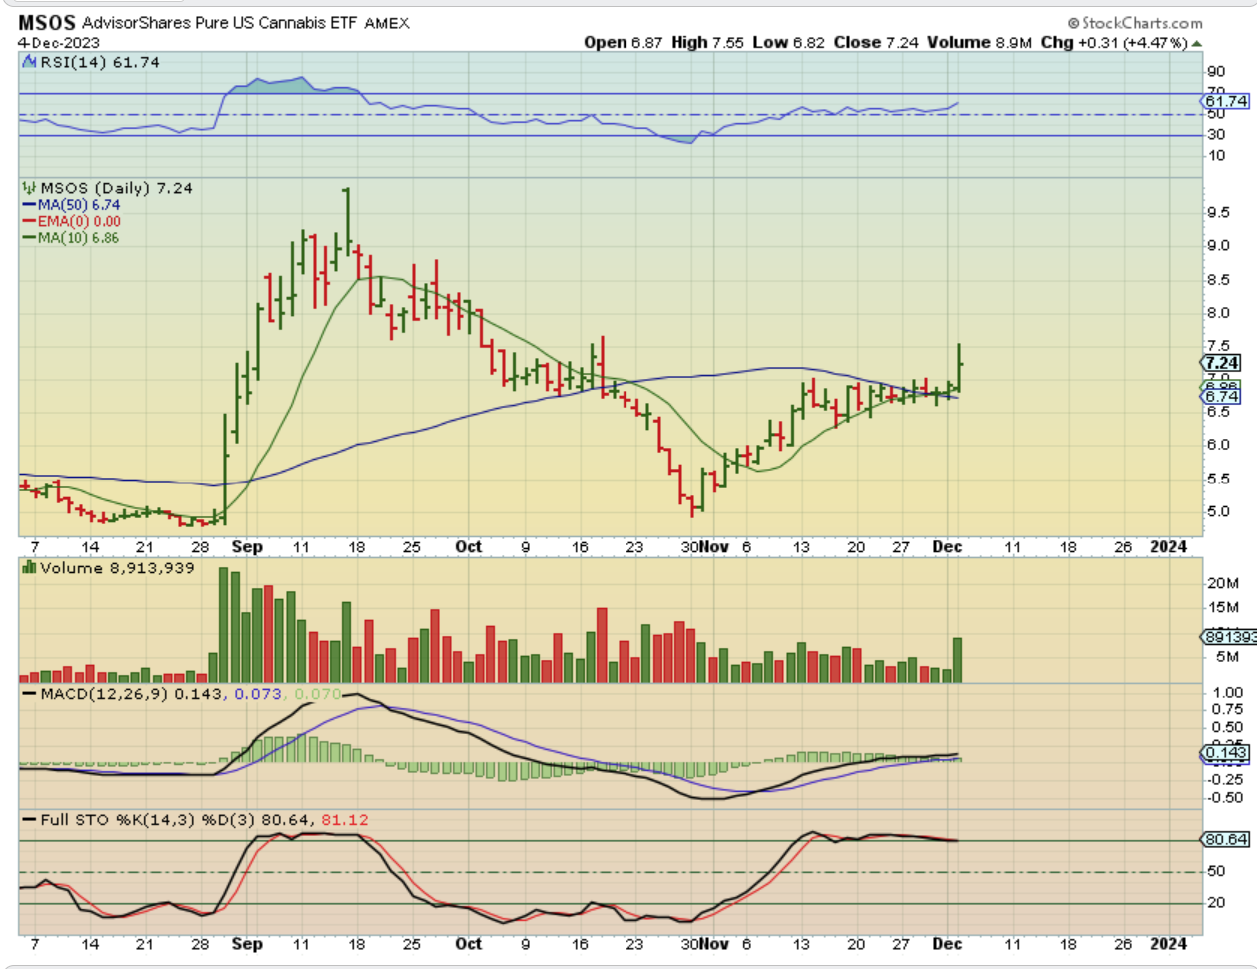Select the AdvisorShares Pure US Cannabis ETF title

coord(219,22)
